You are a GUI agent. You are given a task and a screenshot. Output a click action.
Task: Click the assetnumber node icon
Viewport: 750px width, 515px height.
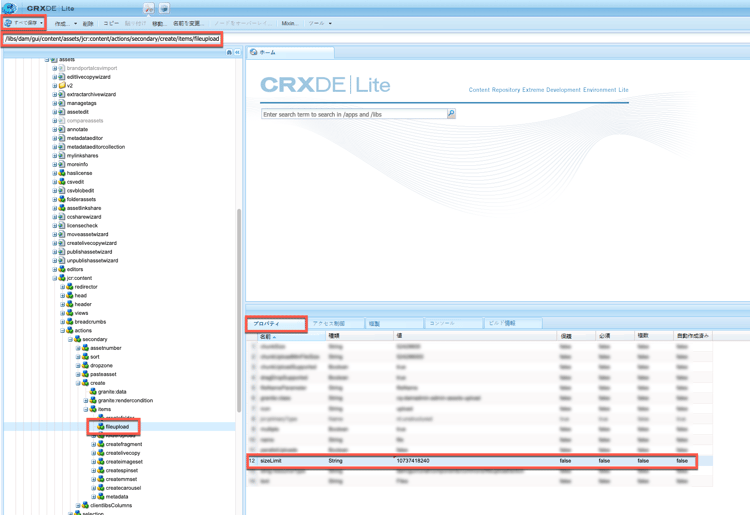click(85, 348)
